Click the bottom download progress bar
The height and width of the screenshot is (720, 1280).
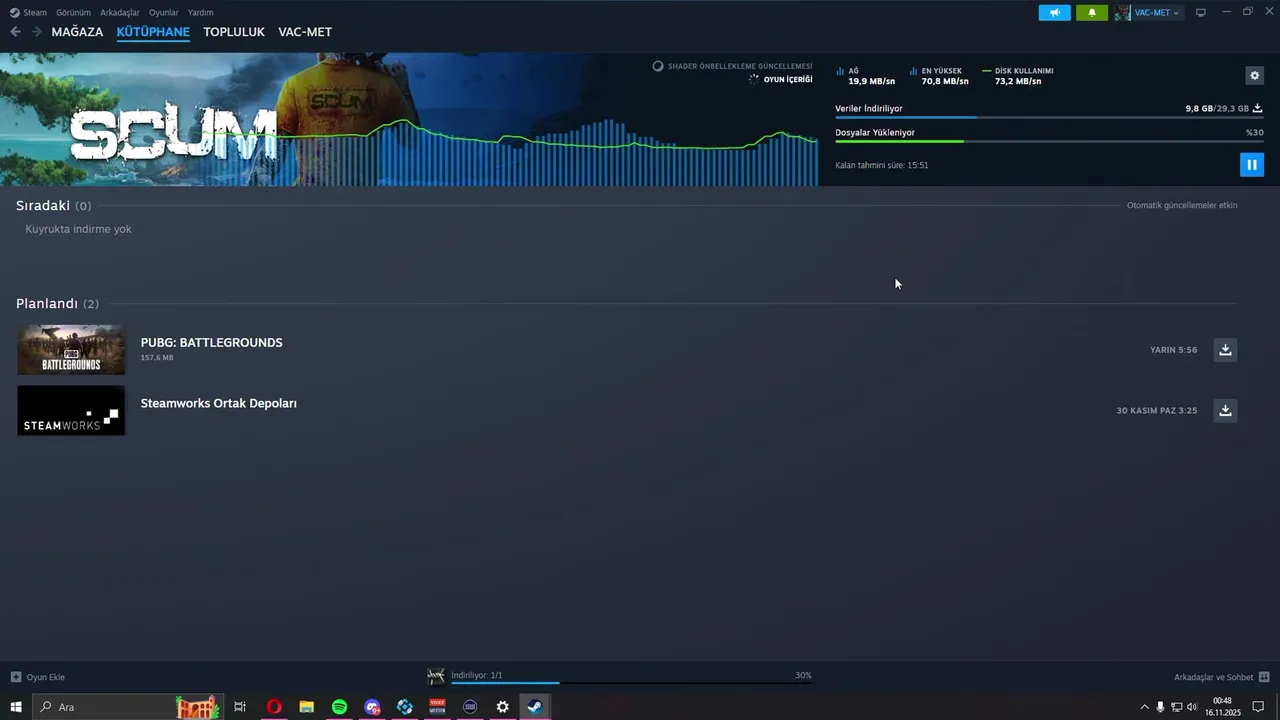[x=631, y=683]
